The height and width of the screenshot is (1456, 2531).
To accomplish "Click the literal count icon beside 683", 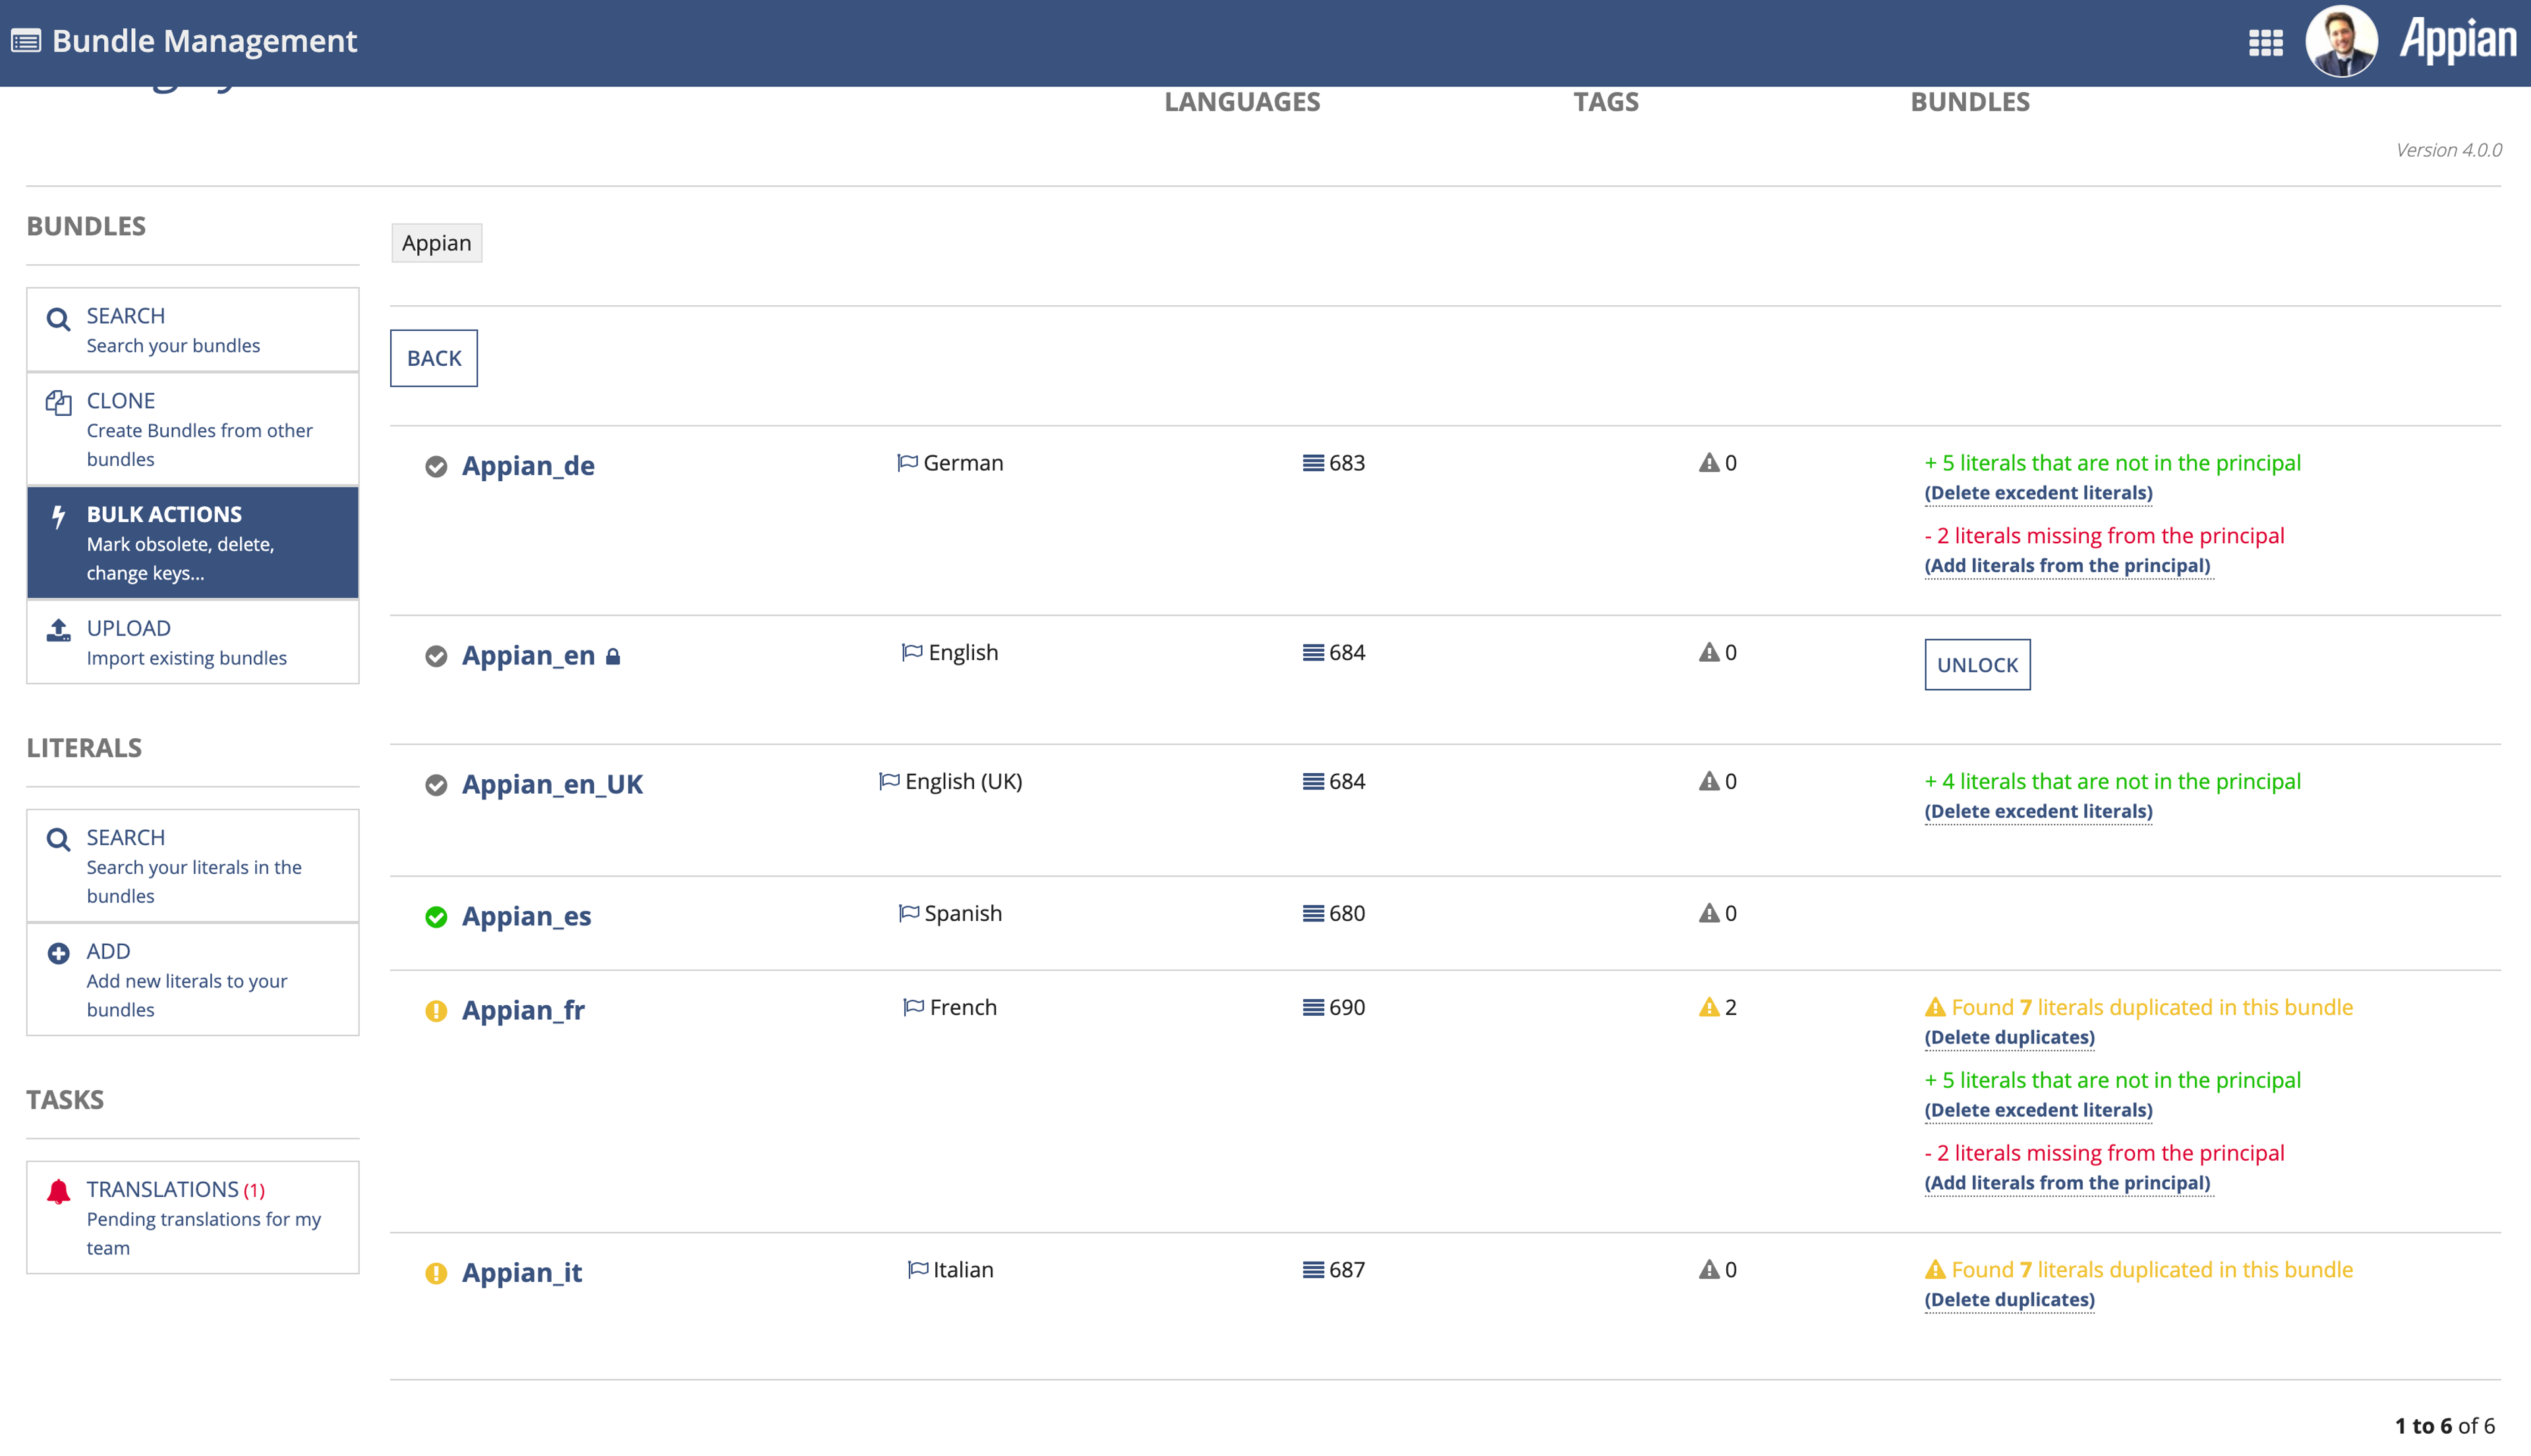I will (1313, 463).
